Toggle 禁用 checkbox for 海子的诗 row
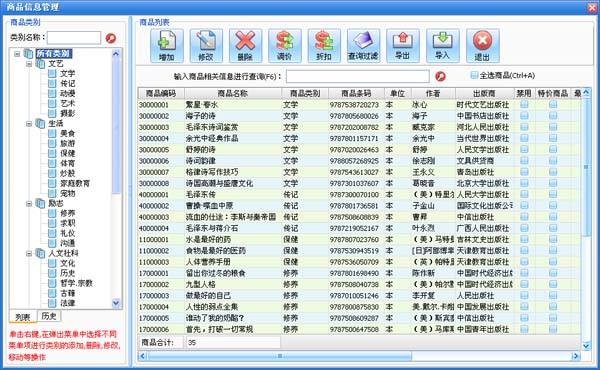The image size is (600, 370). coord(524,116)
